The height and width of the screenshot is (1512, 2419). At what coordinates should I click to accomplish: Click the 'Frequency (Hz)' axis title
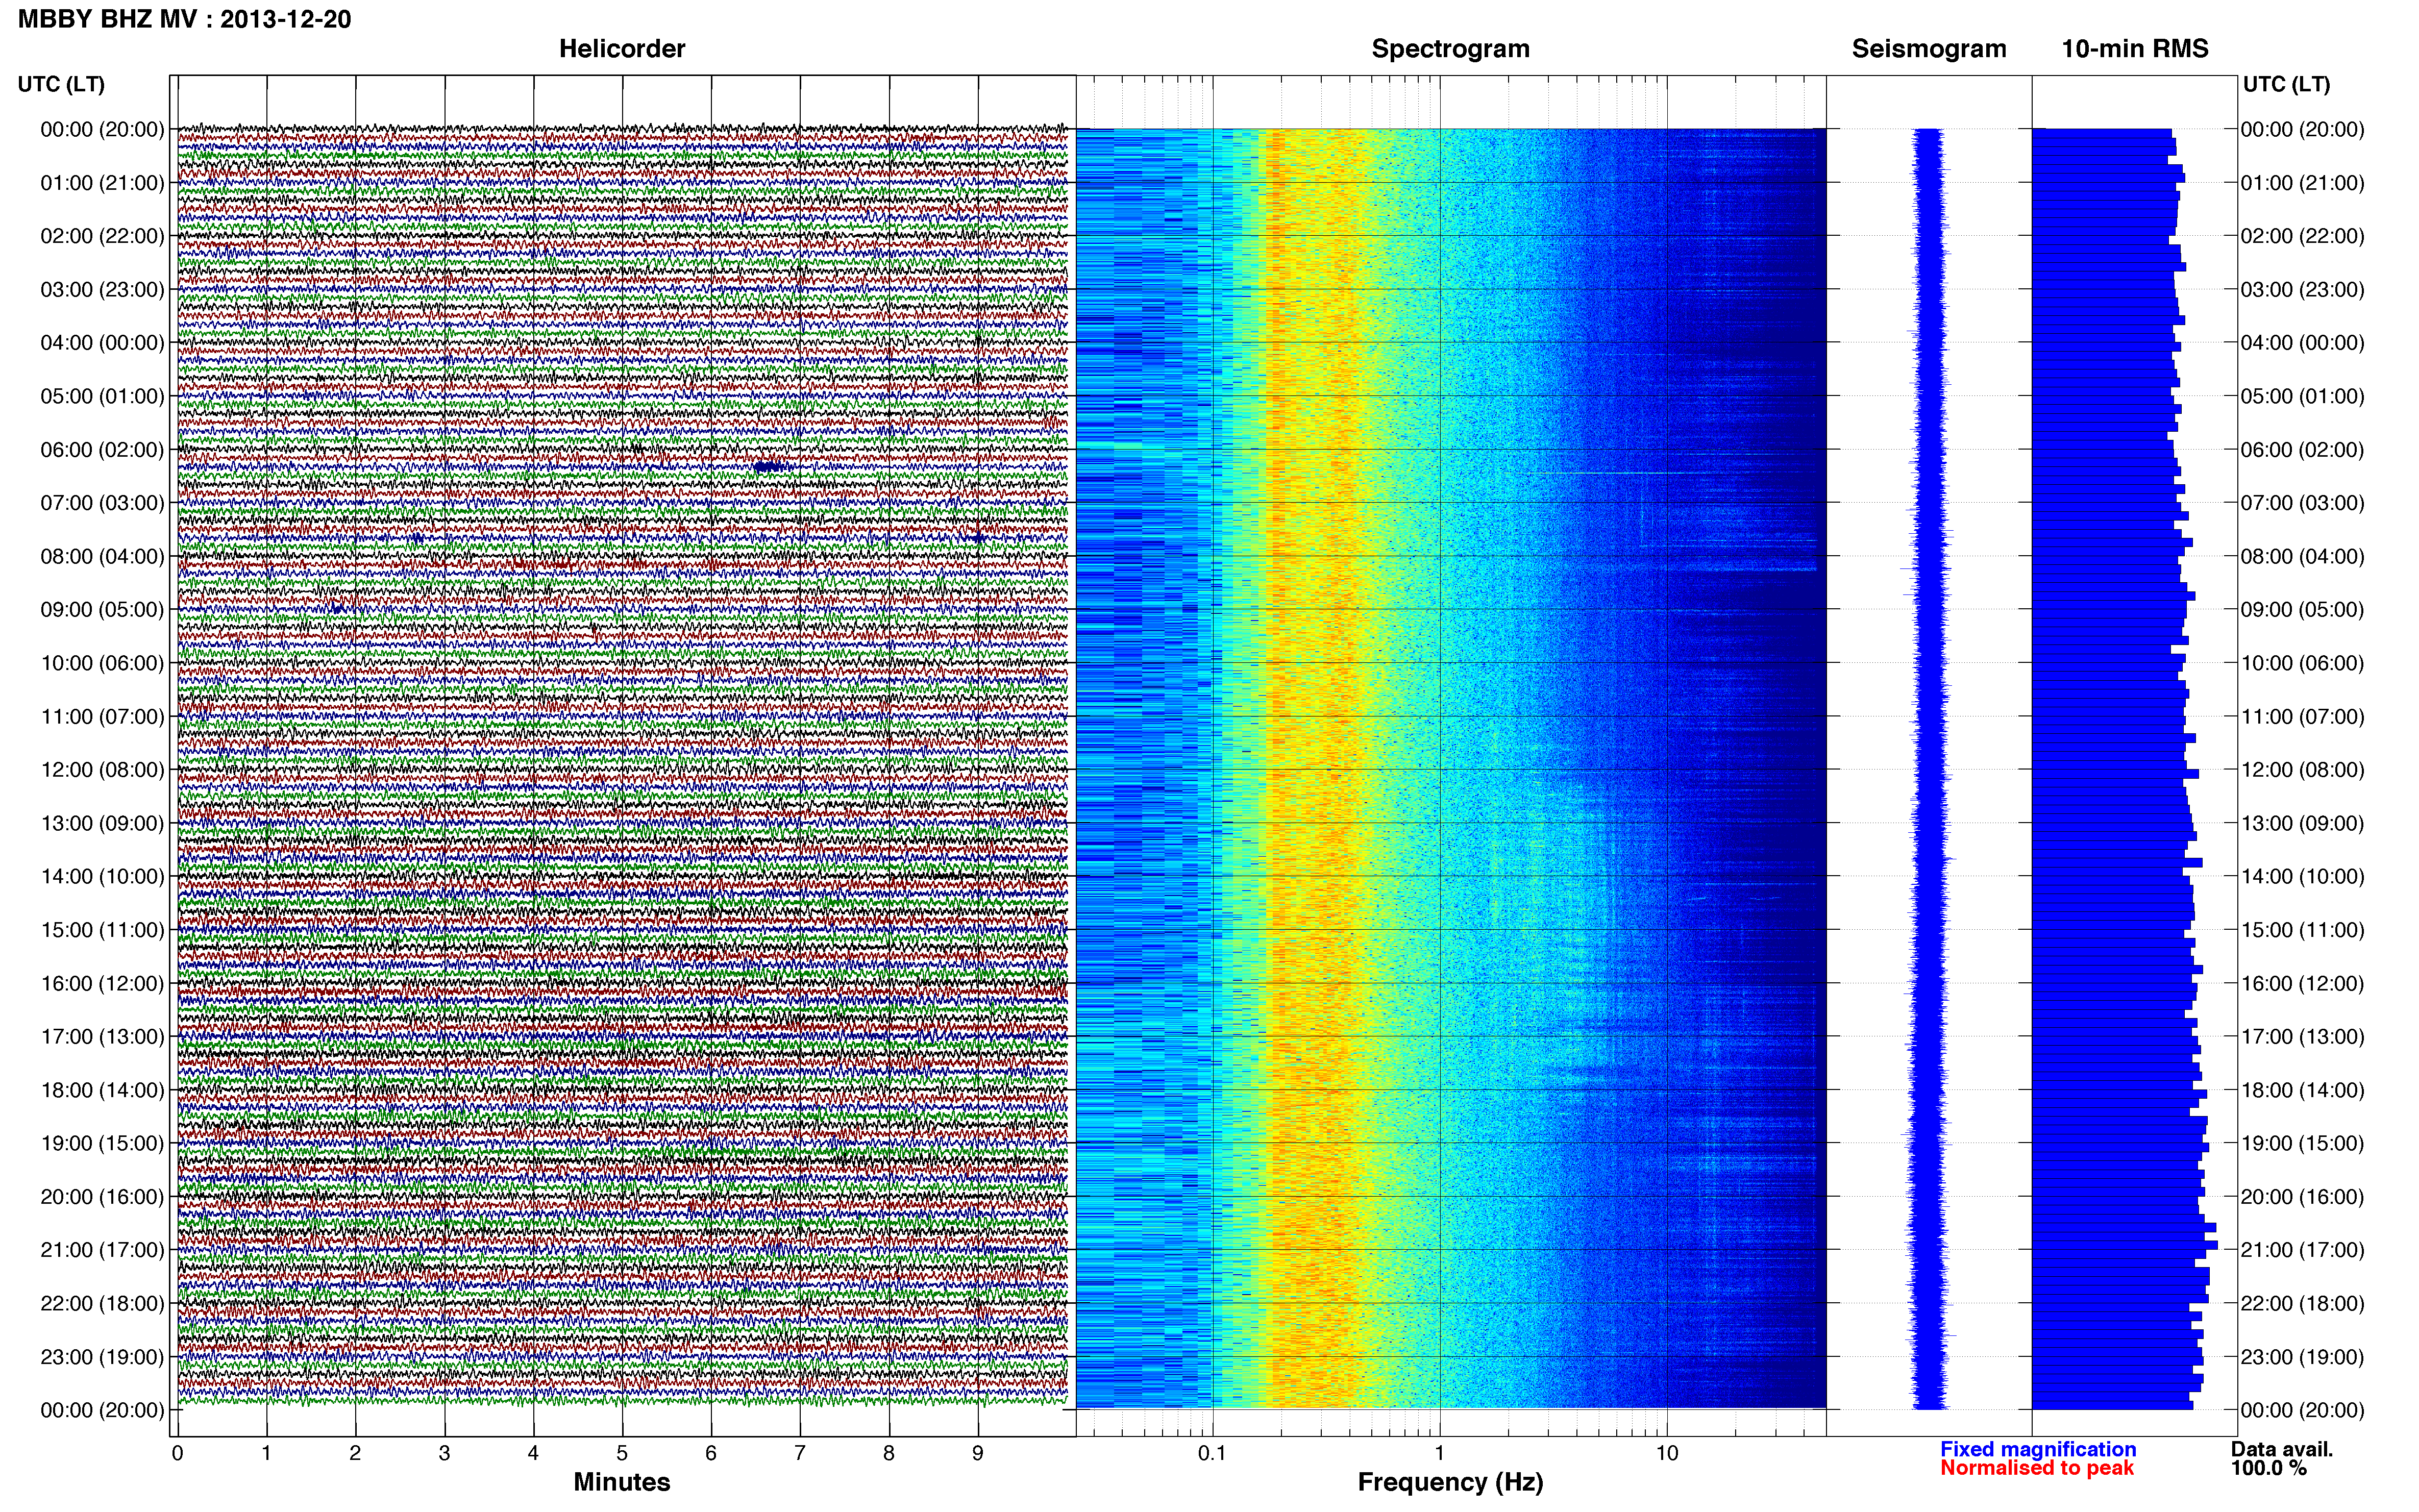(x=1450, y=1482)
